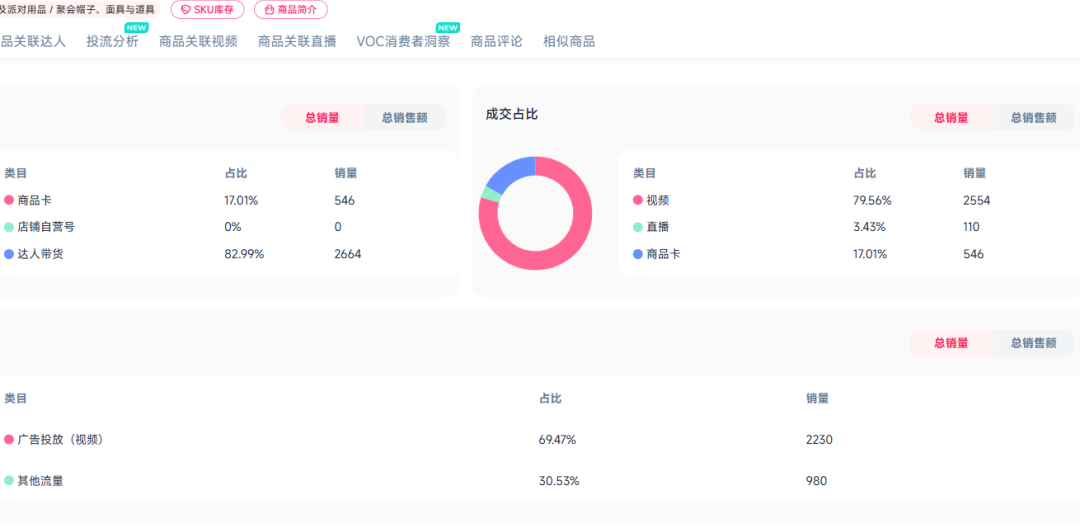The image size is (1080, 528).
Task: Click the green 直播 segment of donut
Action: point(490,195)
